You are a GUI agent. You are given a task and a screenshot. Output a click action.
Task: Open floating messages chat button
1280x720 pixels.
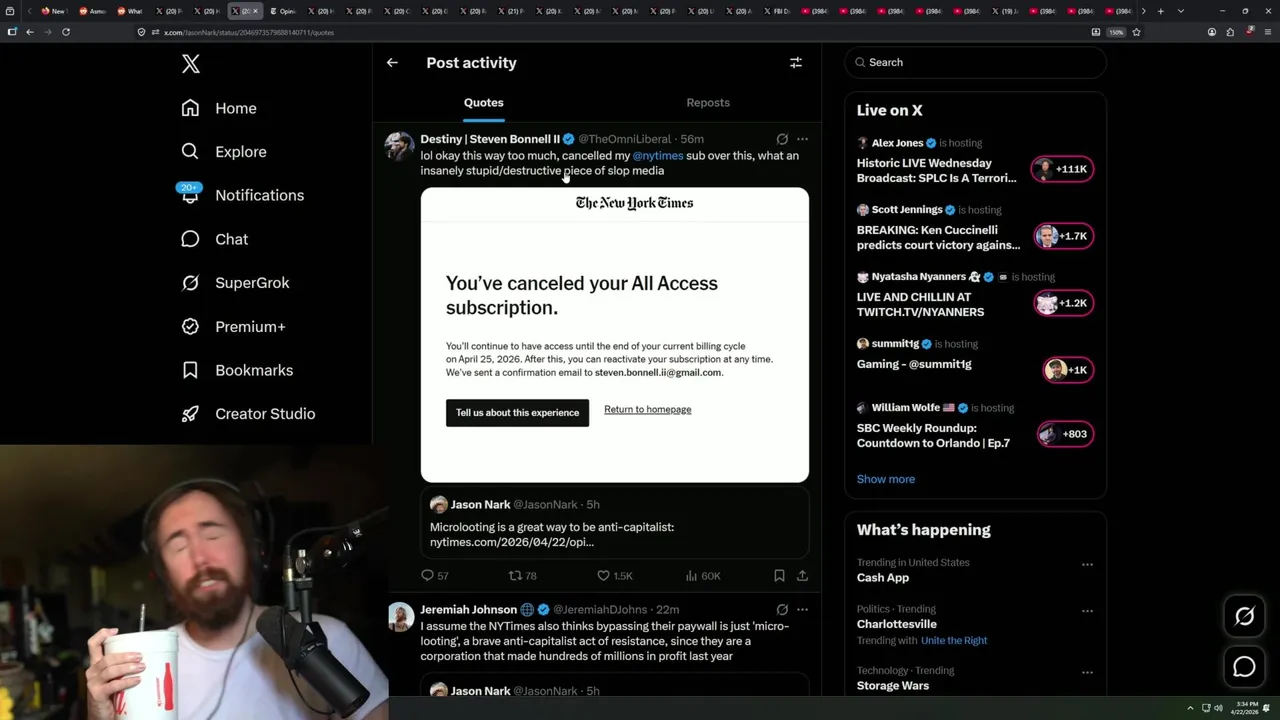[x=1244, y=667]
